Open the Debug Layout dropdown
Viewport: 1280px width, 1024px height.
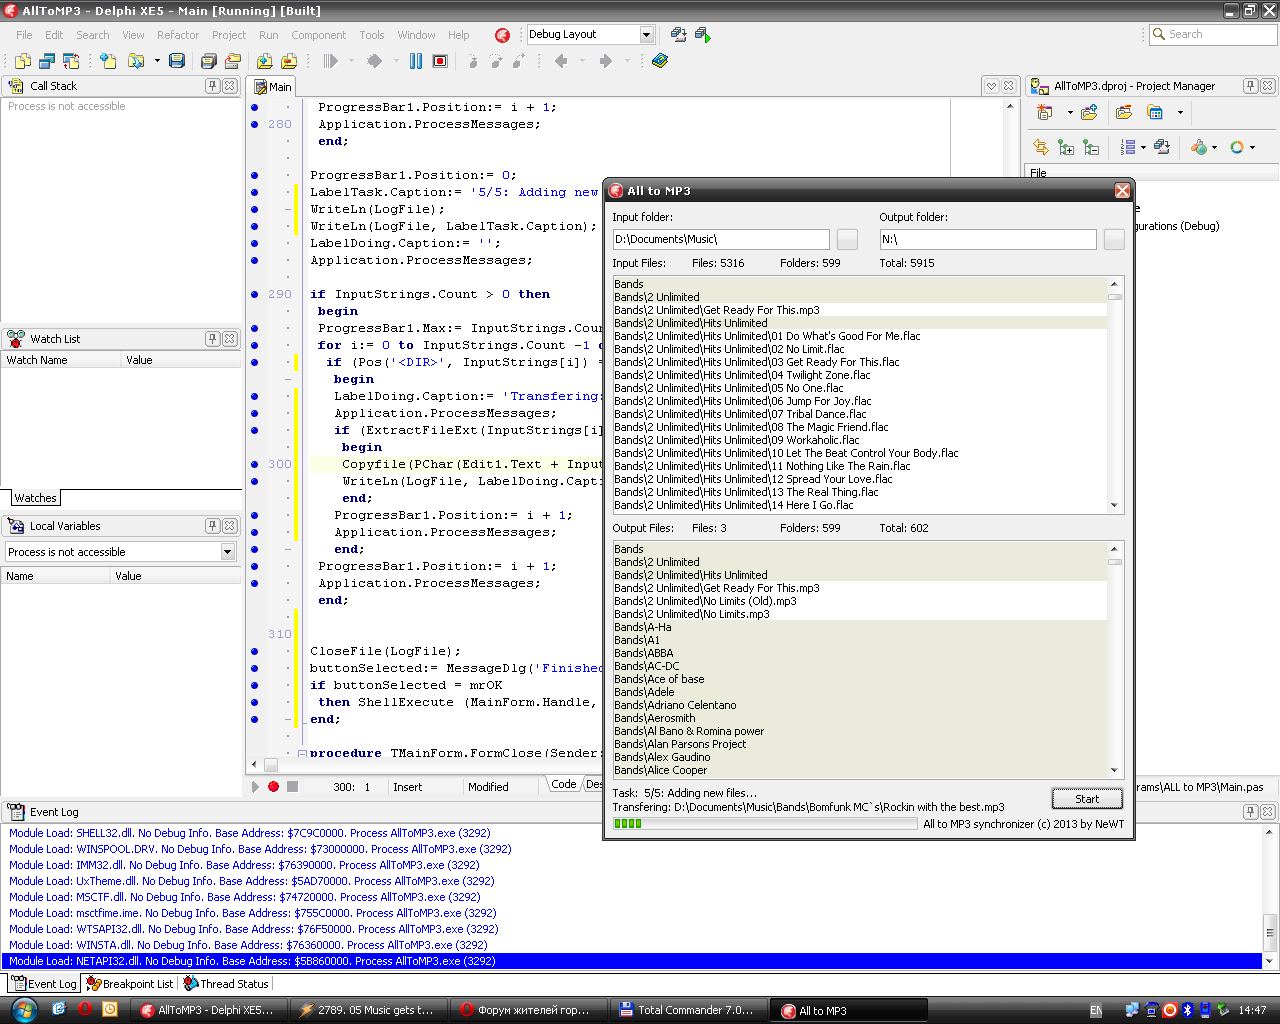tap(646, 34)
